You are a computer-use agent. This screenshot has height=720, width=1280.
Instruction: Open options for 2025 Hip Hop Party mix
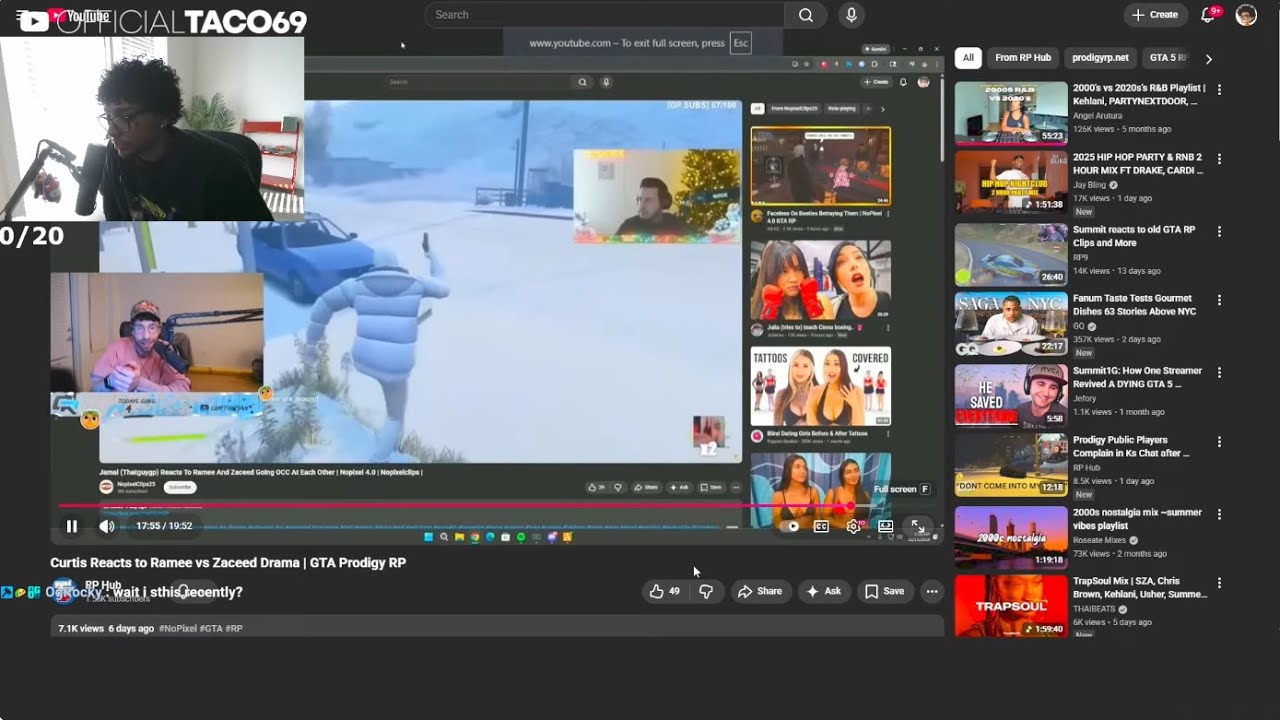click(1219, 160)
